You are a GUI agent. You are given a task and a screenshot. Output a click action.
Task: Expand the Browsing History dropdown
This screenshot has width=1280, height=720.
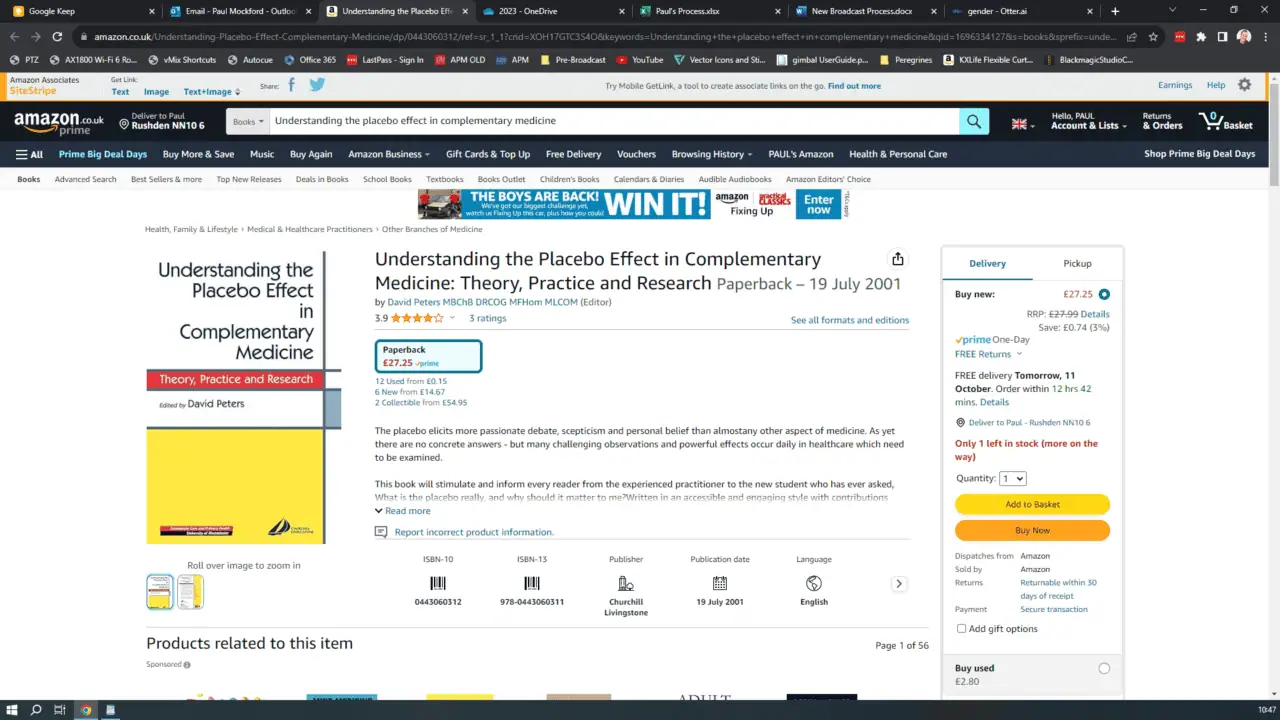point(712,154)
